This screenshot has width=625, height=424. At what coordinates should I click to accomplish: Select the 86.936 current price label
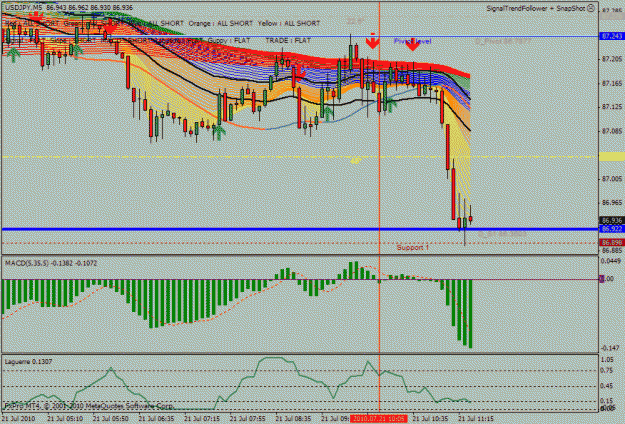tap(611, 220)
